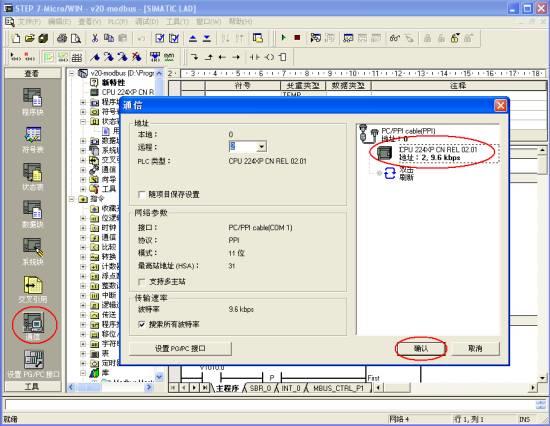The image size is (550, 426).
Task: Collapse 状态表 tree node
Action: 83,121
